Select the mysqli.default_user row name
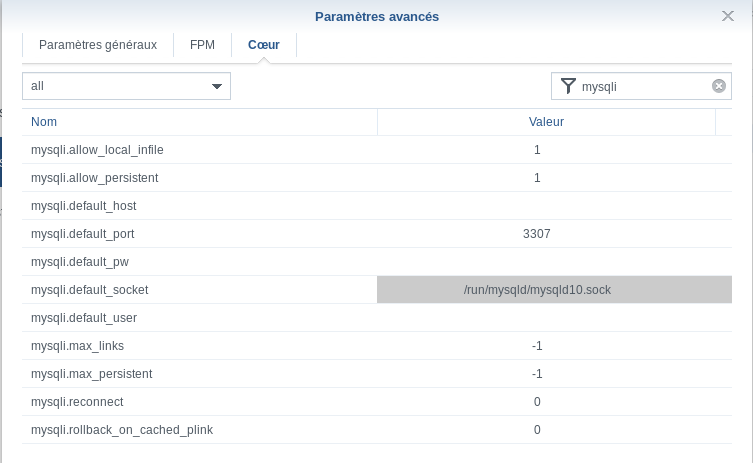The width and height of the screenshot is (753, 463). point(84,318)
